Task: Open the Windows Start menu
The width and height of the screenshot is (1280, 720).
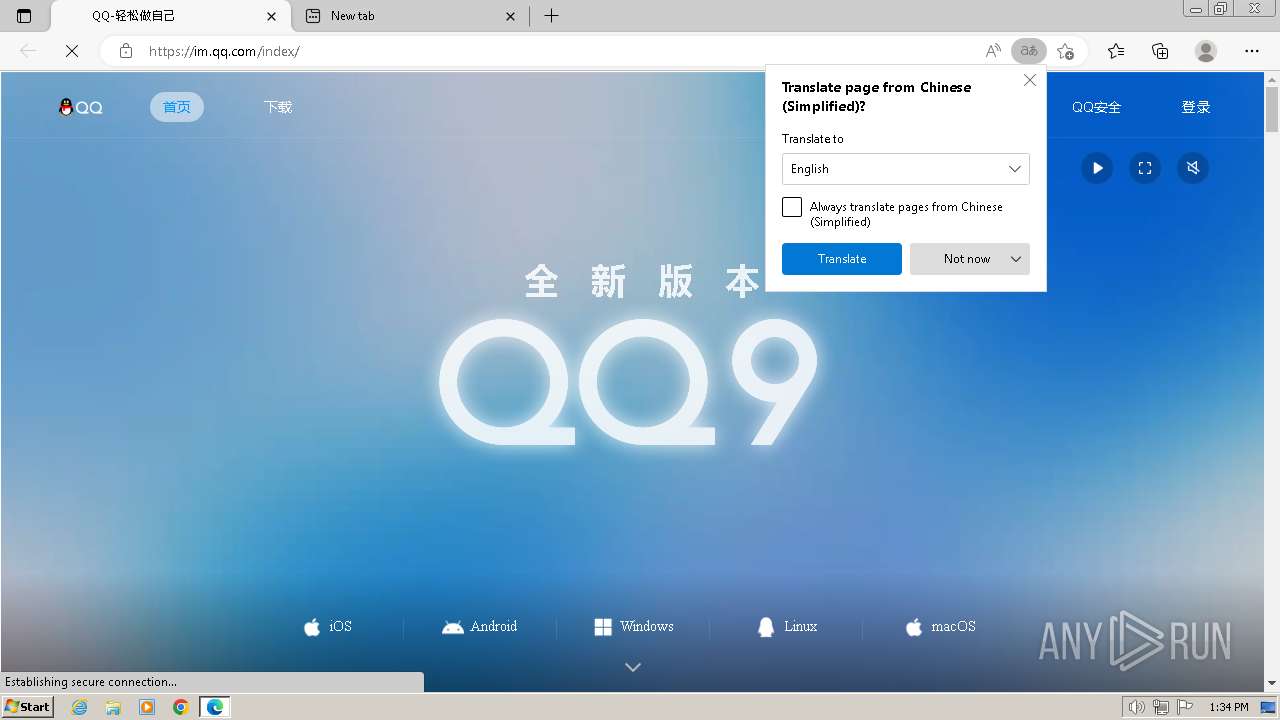Action: click(28, 707)
